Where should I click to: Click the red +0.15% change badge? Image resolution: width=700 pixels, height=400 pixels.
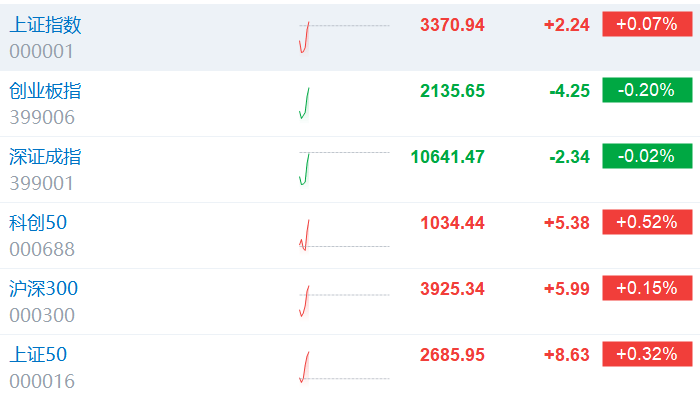(x=647, y=288)
